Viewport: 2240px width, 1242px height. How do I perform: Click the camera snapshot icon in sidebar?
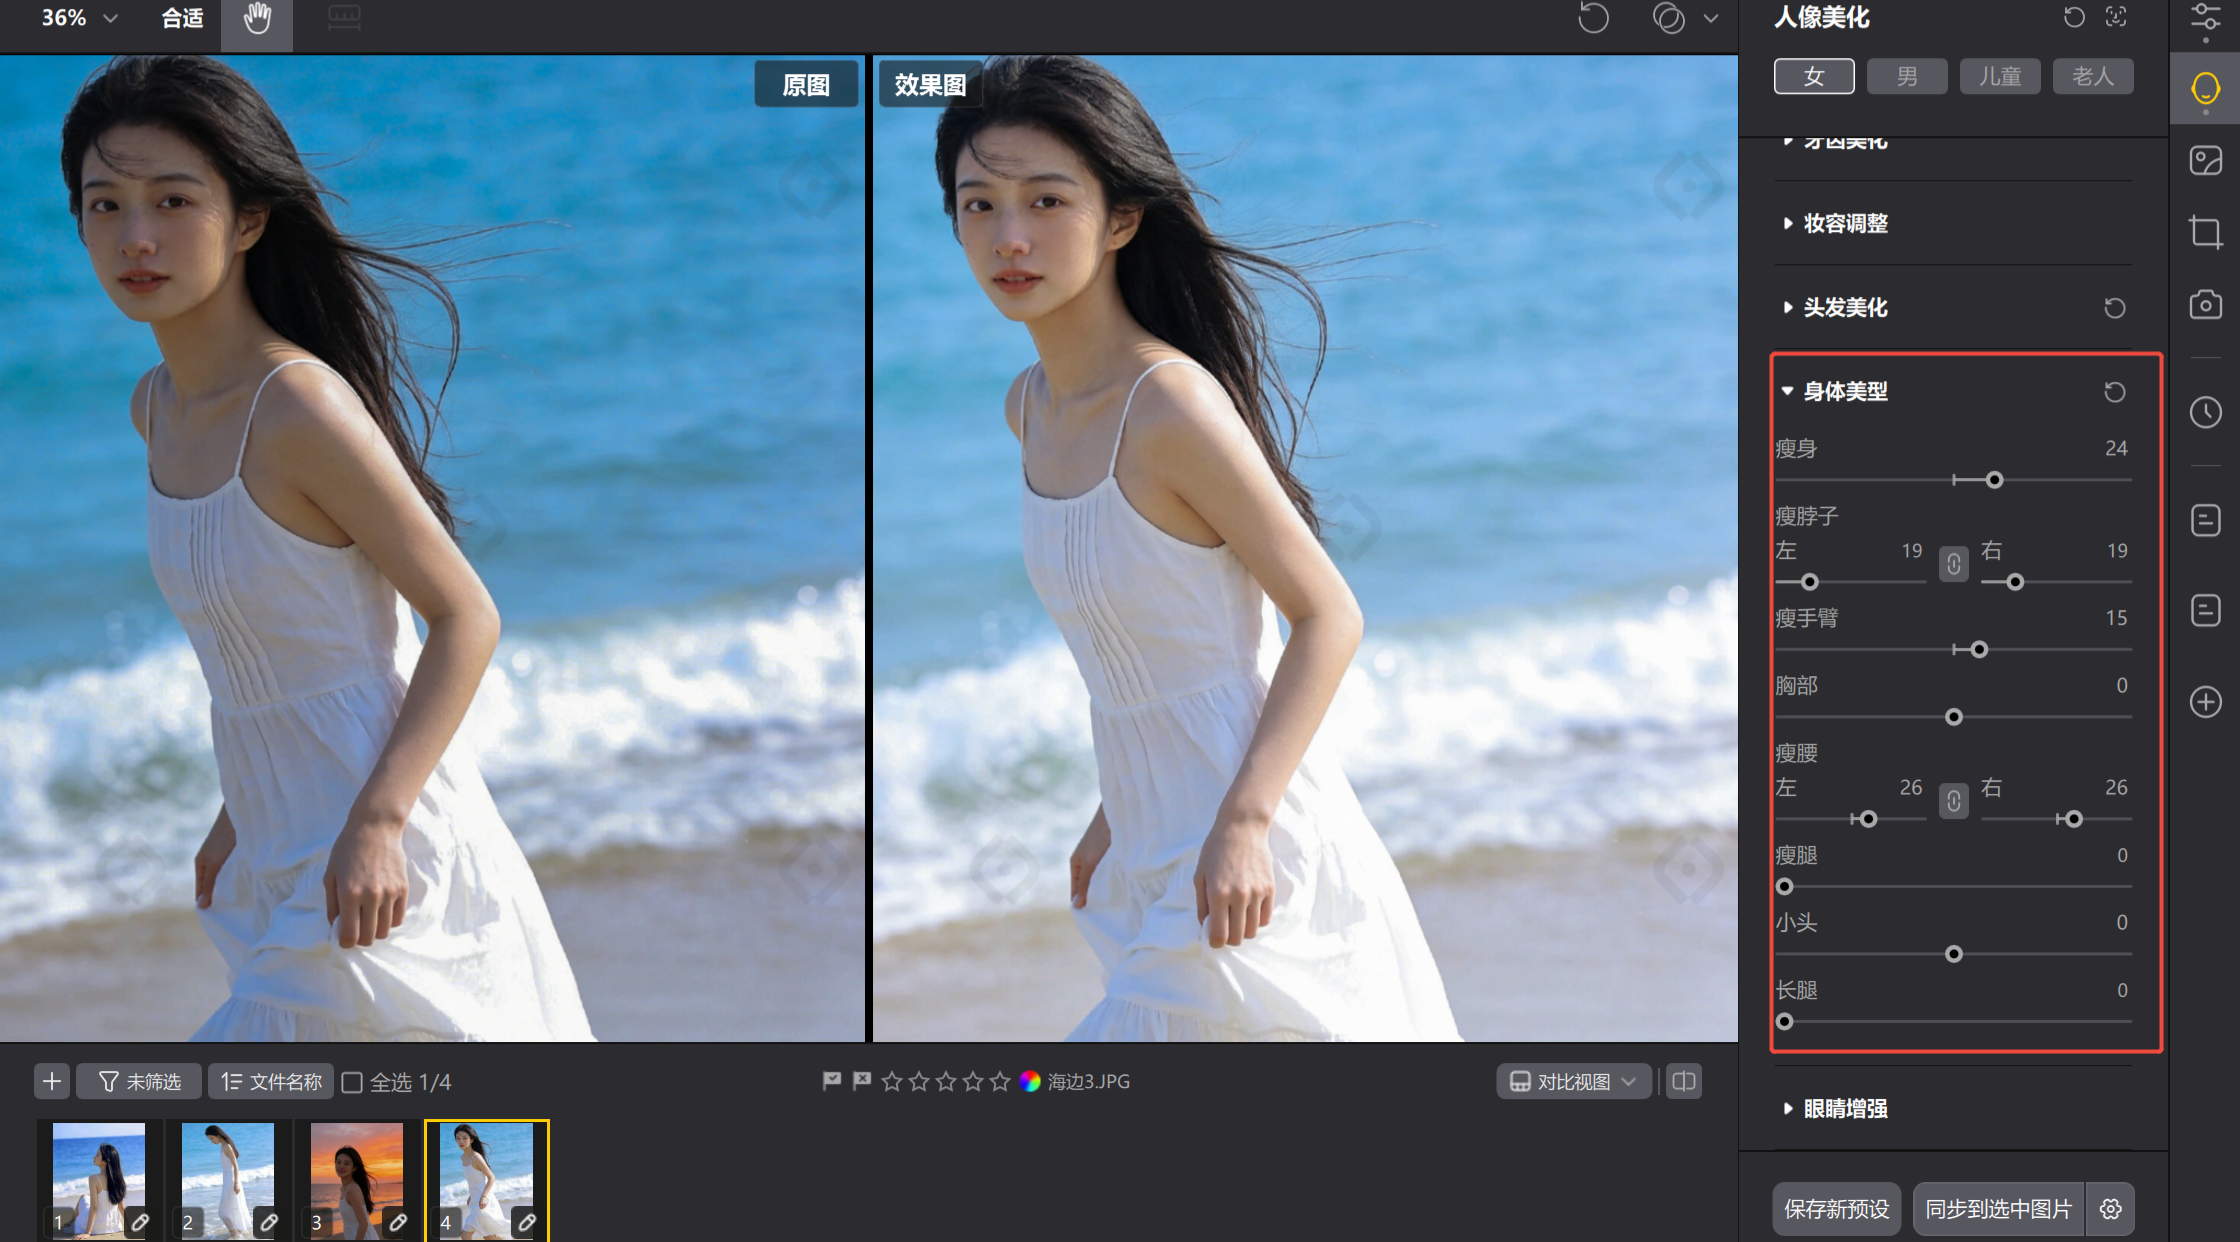point(2205,304)
